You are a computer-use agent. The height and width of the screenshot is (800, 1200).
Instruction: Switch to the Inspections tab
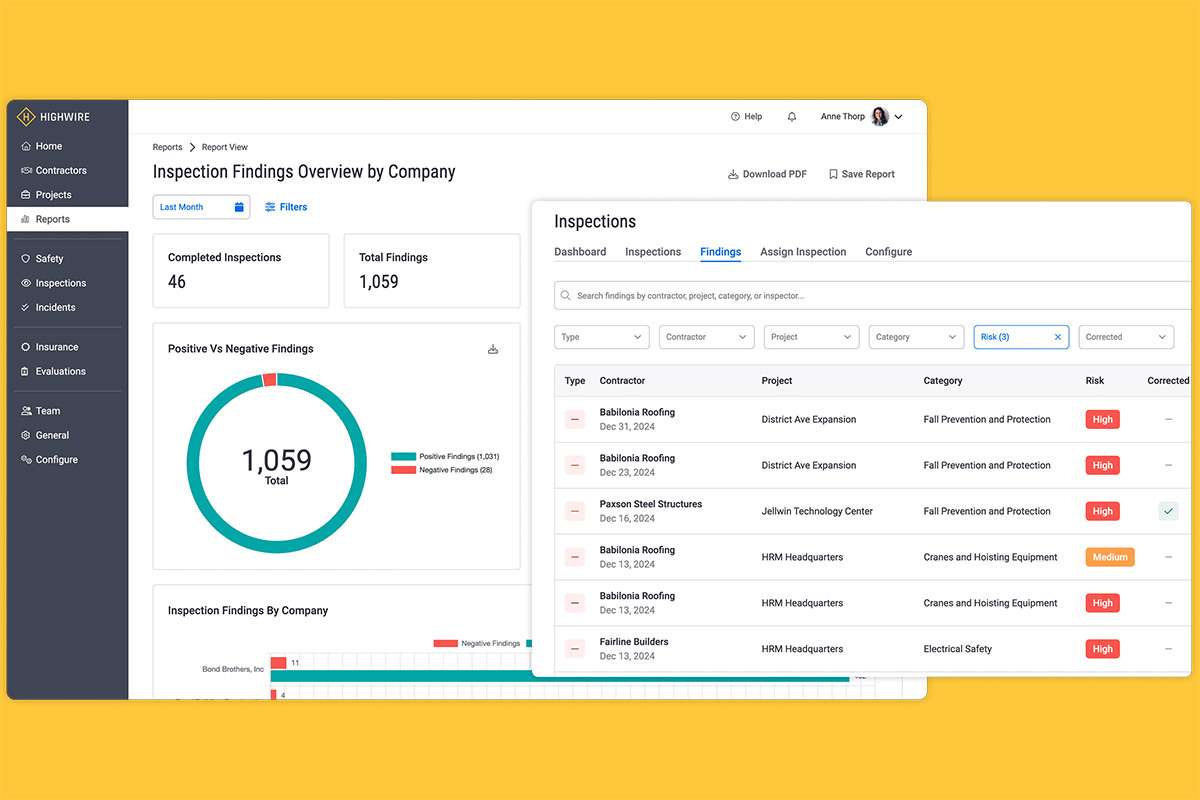(653, 252)
